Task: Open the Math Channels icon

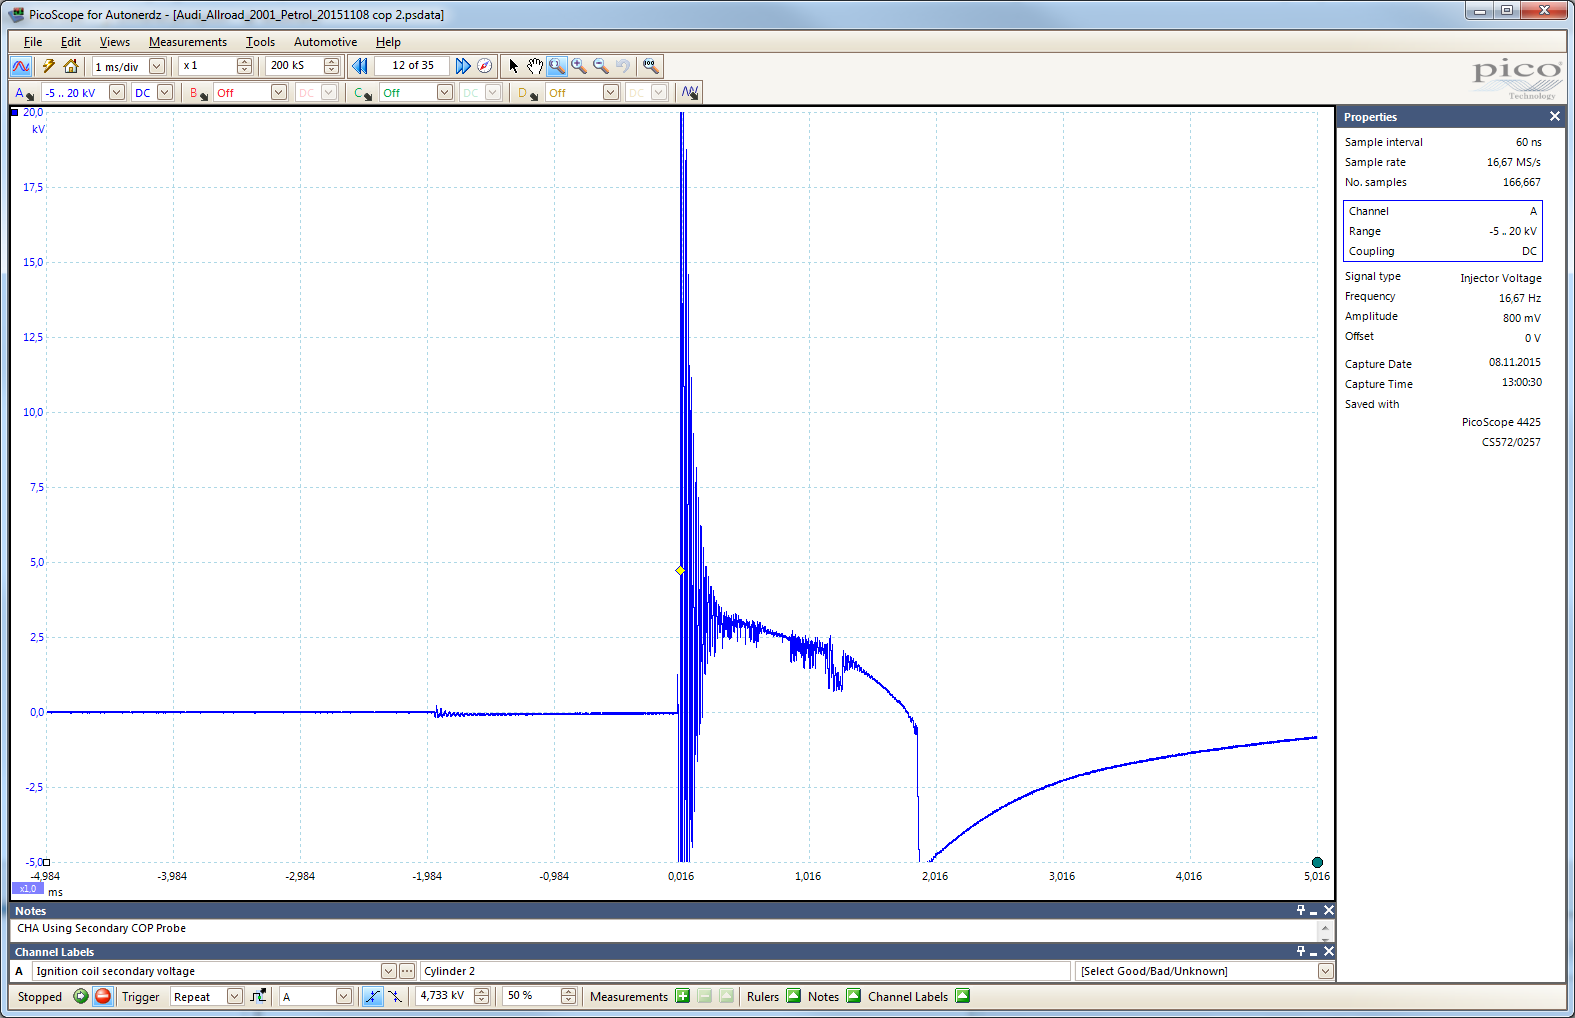Action: [x=690, y=93]
